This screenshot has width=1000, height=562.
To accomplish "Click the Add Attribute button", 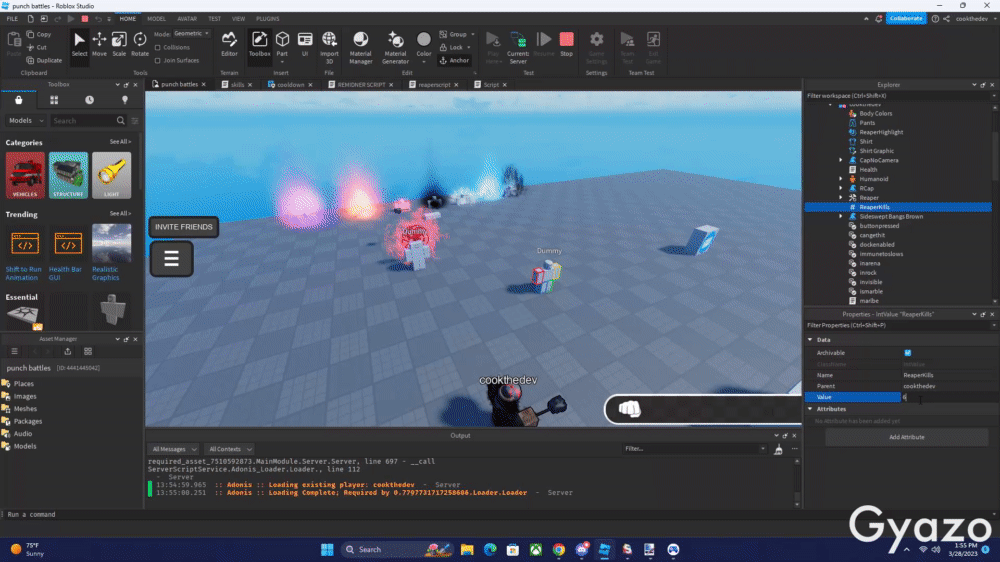I will coord(906,437).
